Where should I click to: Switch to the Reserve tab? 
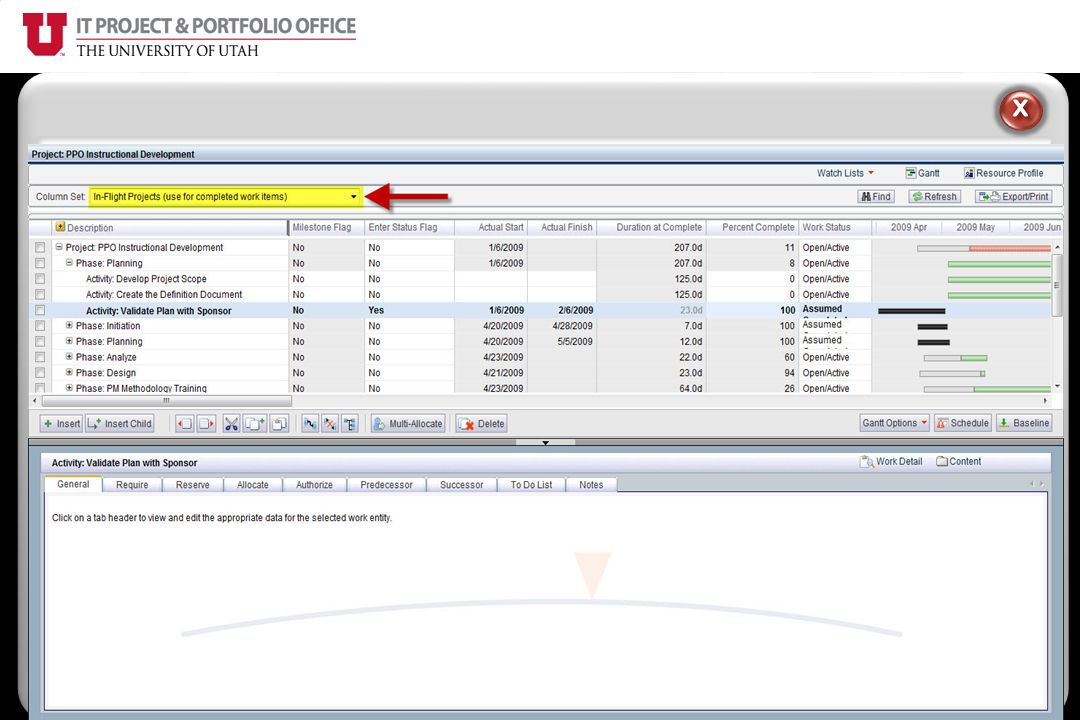[193, 485]
